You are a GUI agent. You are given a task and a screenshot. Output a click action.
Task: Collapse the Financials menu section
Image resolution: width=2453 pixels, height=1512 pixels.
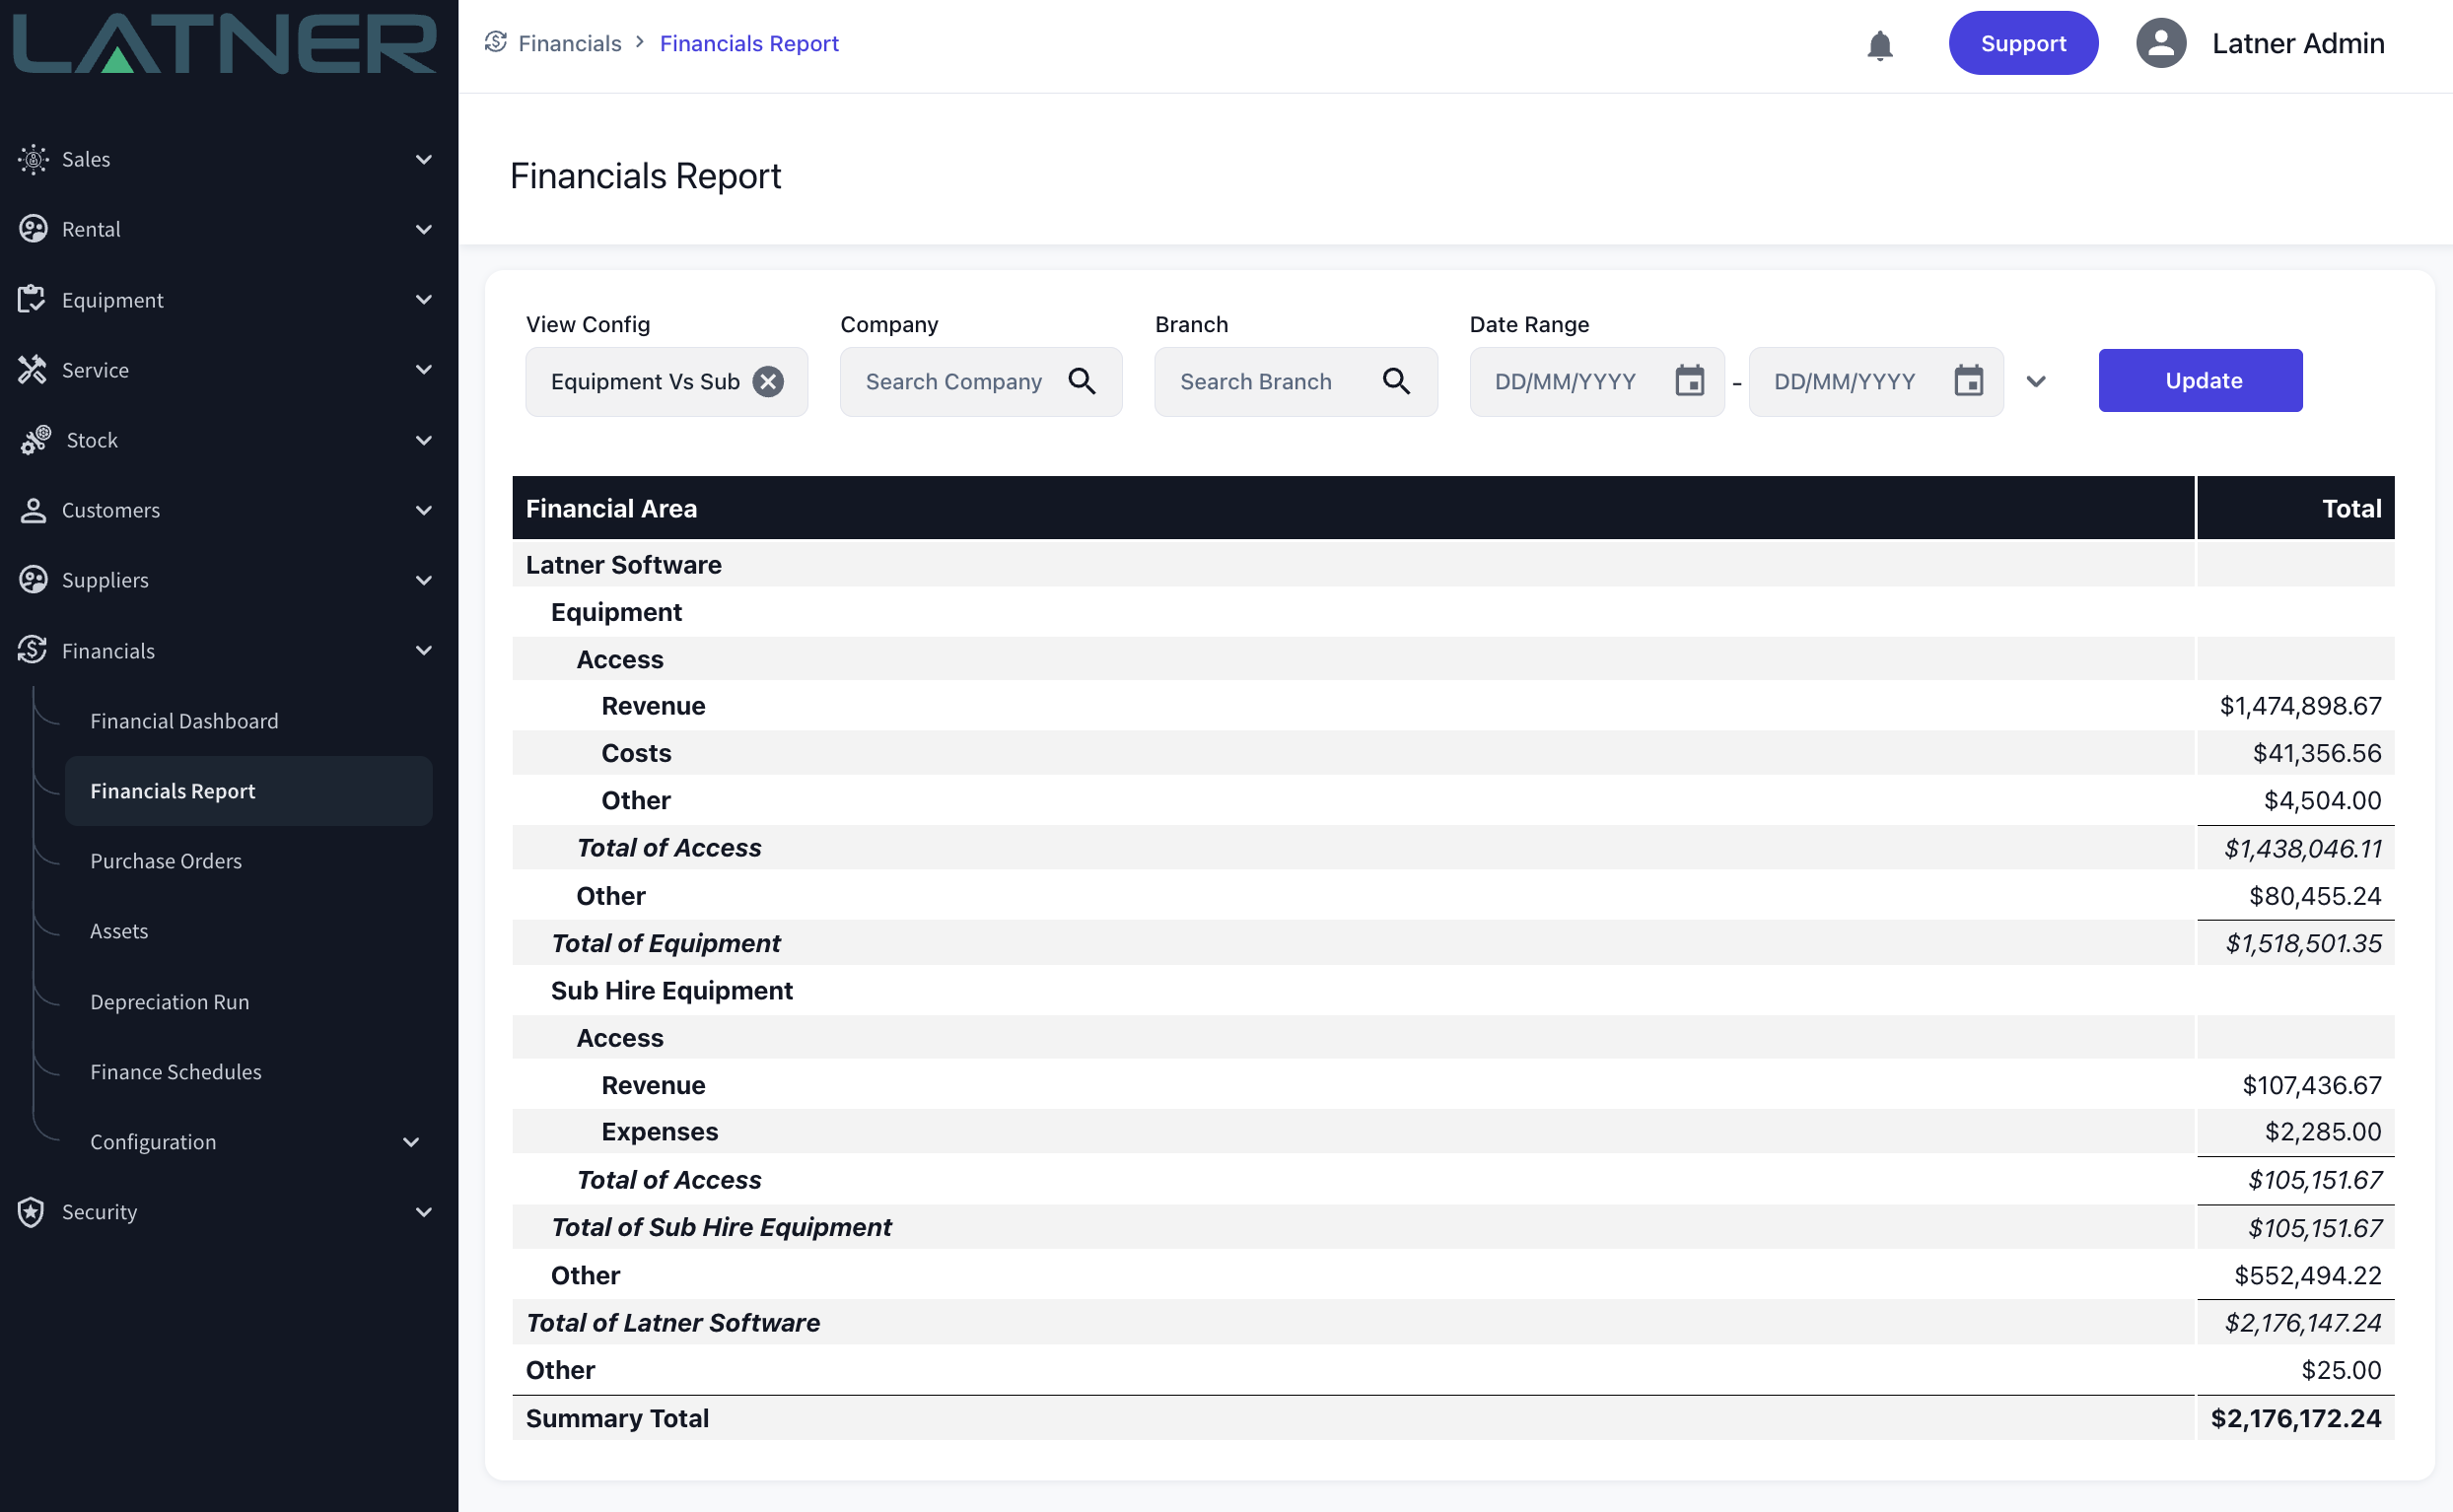[x=423, y=651]
